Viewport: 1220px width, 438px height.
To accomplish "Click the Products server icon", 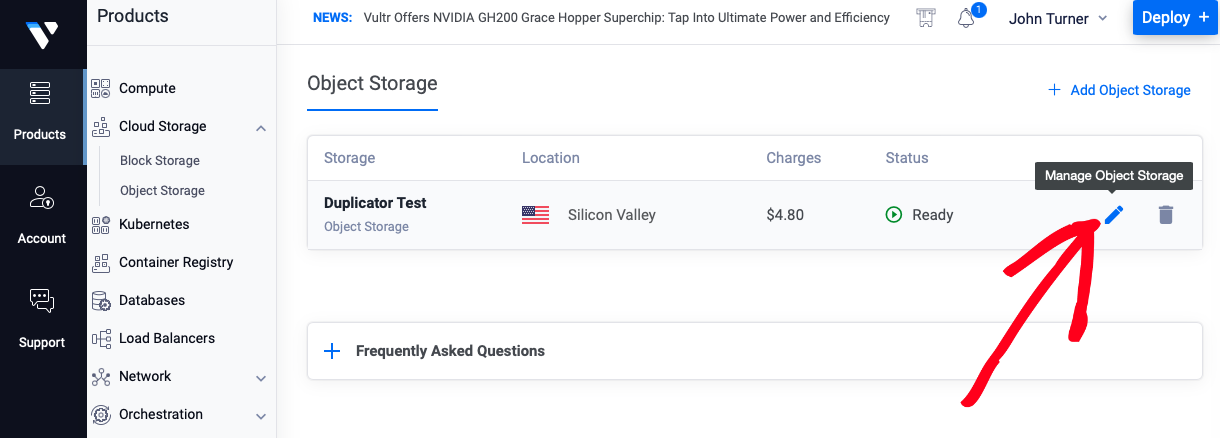I will pyautogui.click(x=40, y=94).
